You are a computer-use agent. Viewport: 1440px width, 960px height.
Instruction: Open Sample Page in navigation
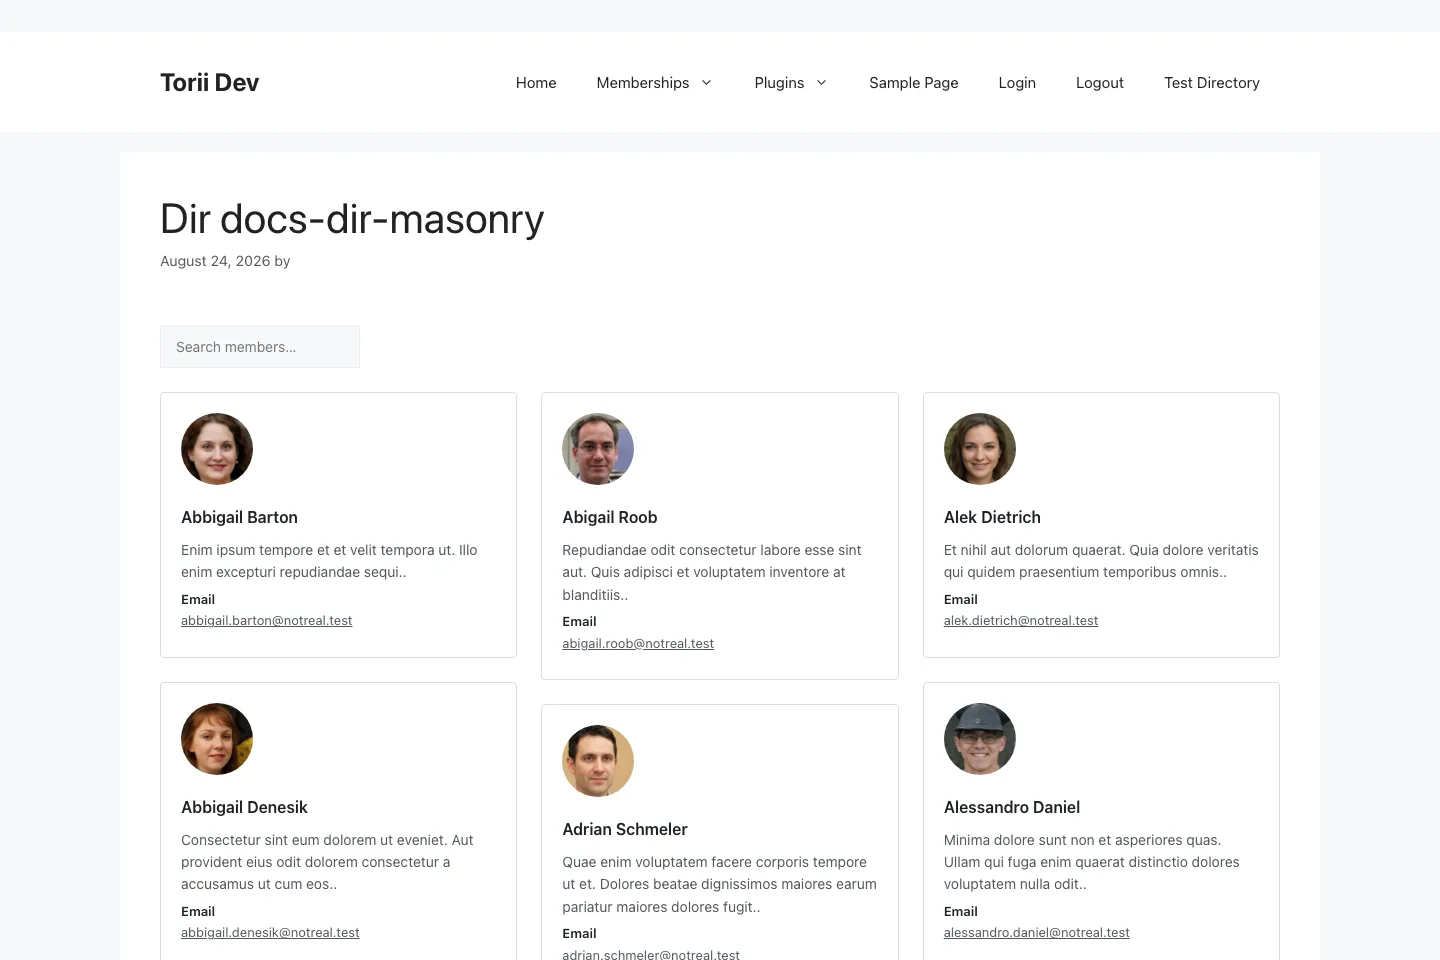pyautogui.click(x=914, y=83)
